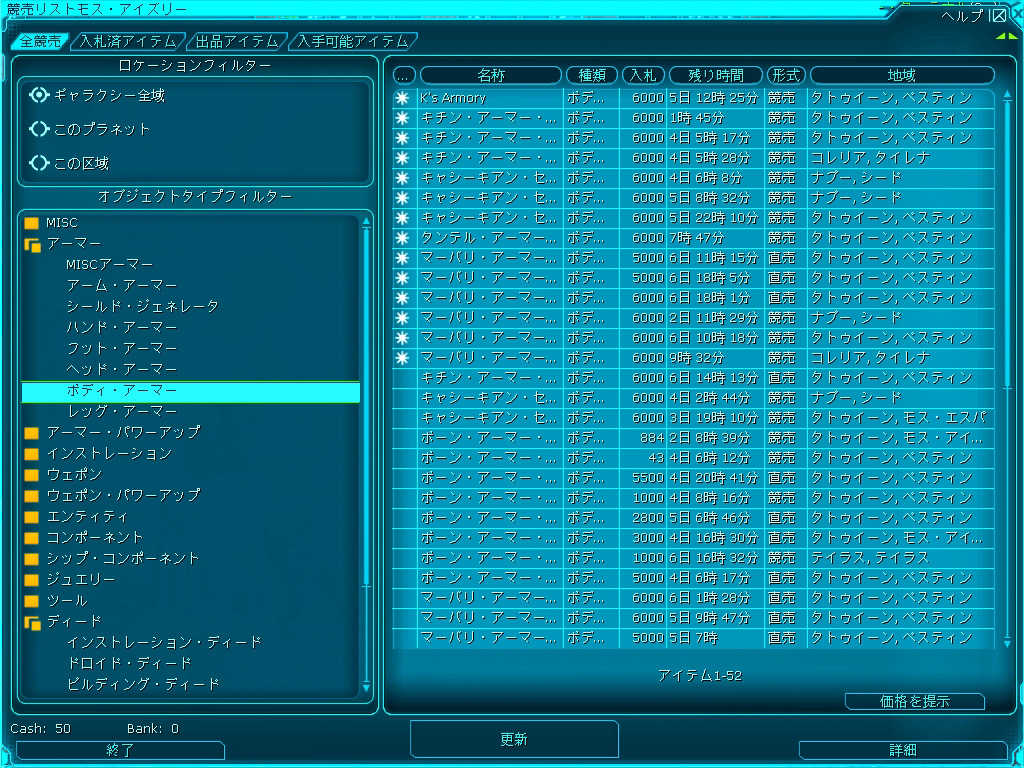Select ヘッド・アーマー filter
The image size is (1024, 768).
point(121,369)
